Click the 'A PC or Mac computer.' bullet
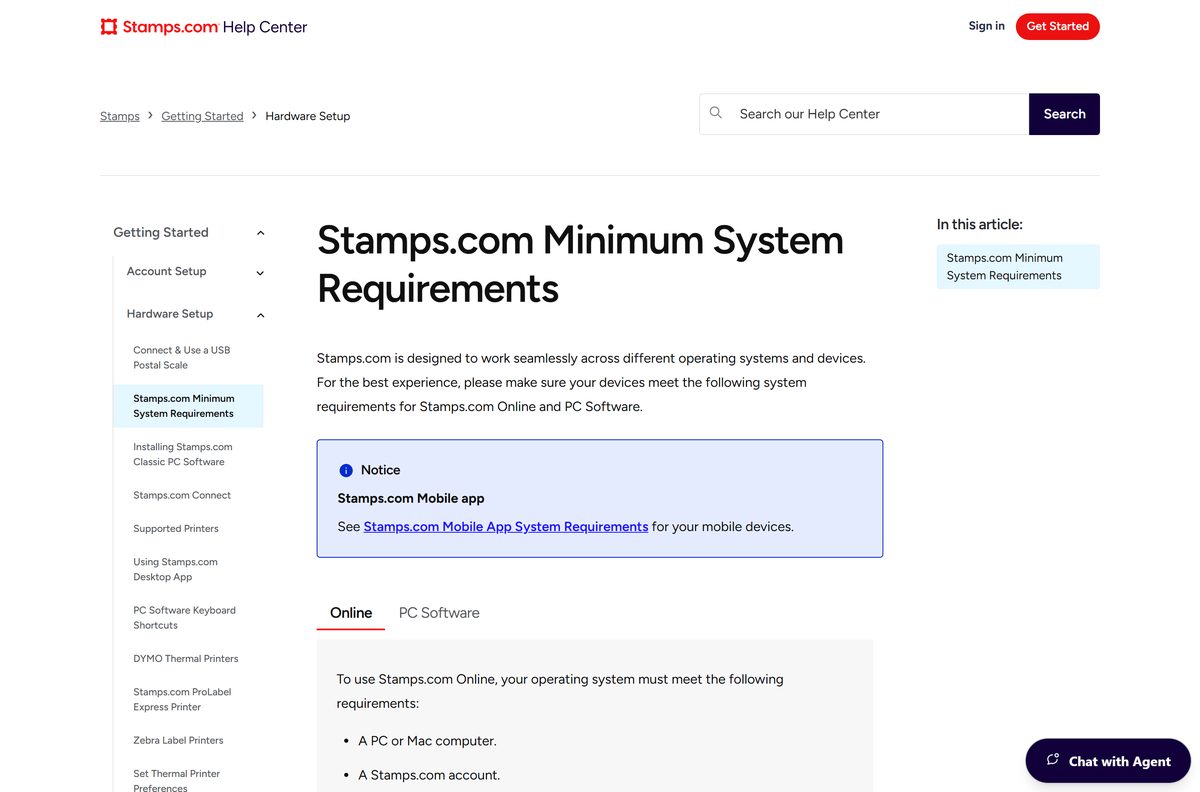Viewport: 1200px width, 792px height. click(x=427, y=741)
